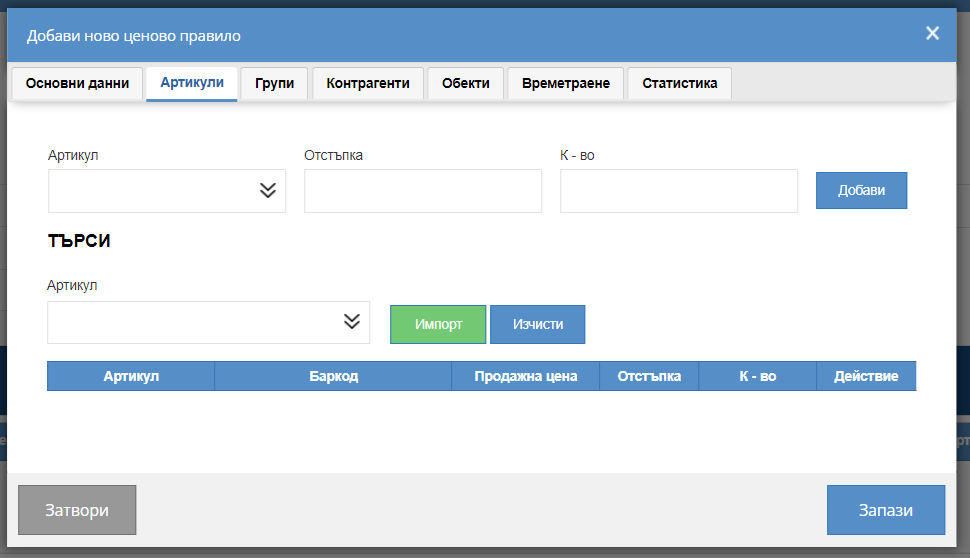Image resolution: width=970 pixels, height=558 pixels.
Task: Click the Добави button
Action: click(x=861, y=191)
